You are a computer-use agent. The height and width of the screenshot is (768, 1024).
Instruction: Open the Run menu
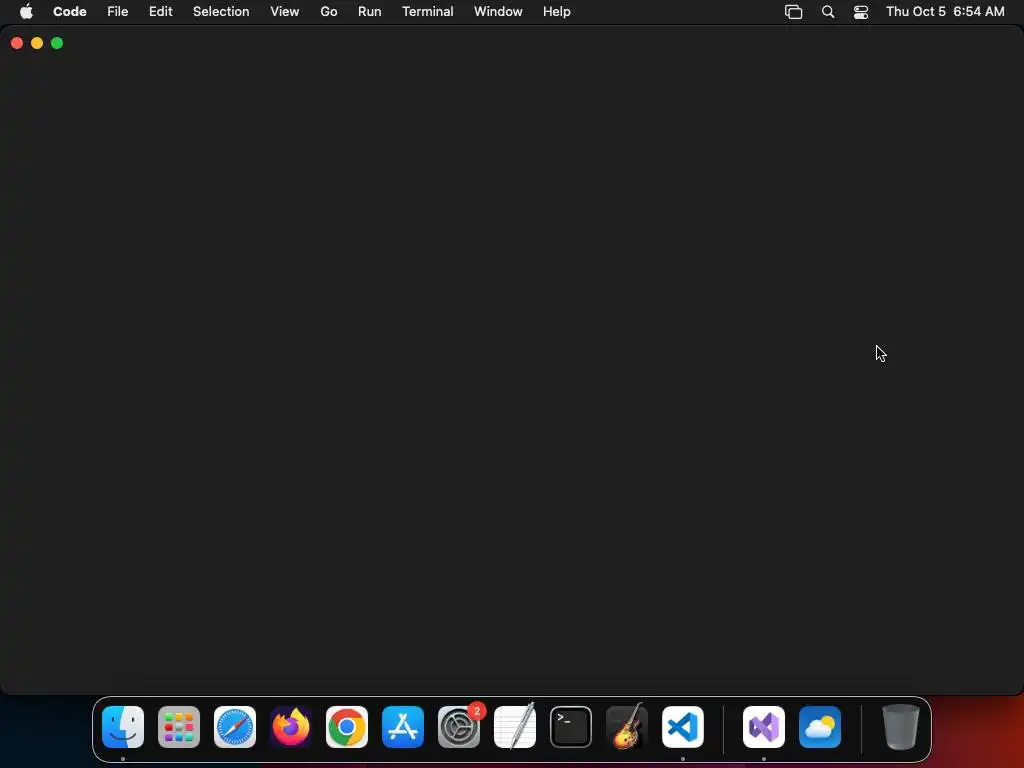370,12
